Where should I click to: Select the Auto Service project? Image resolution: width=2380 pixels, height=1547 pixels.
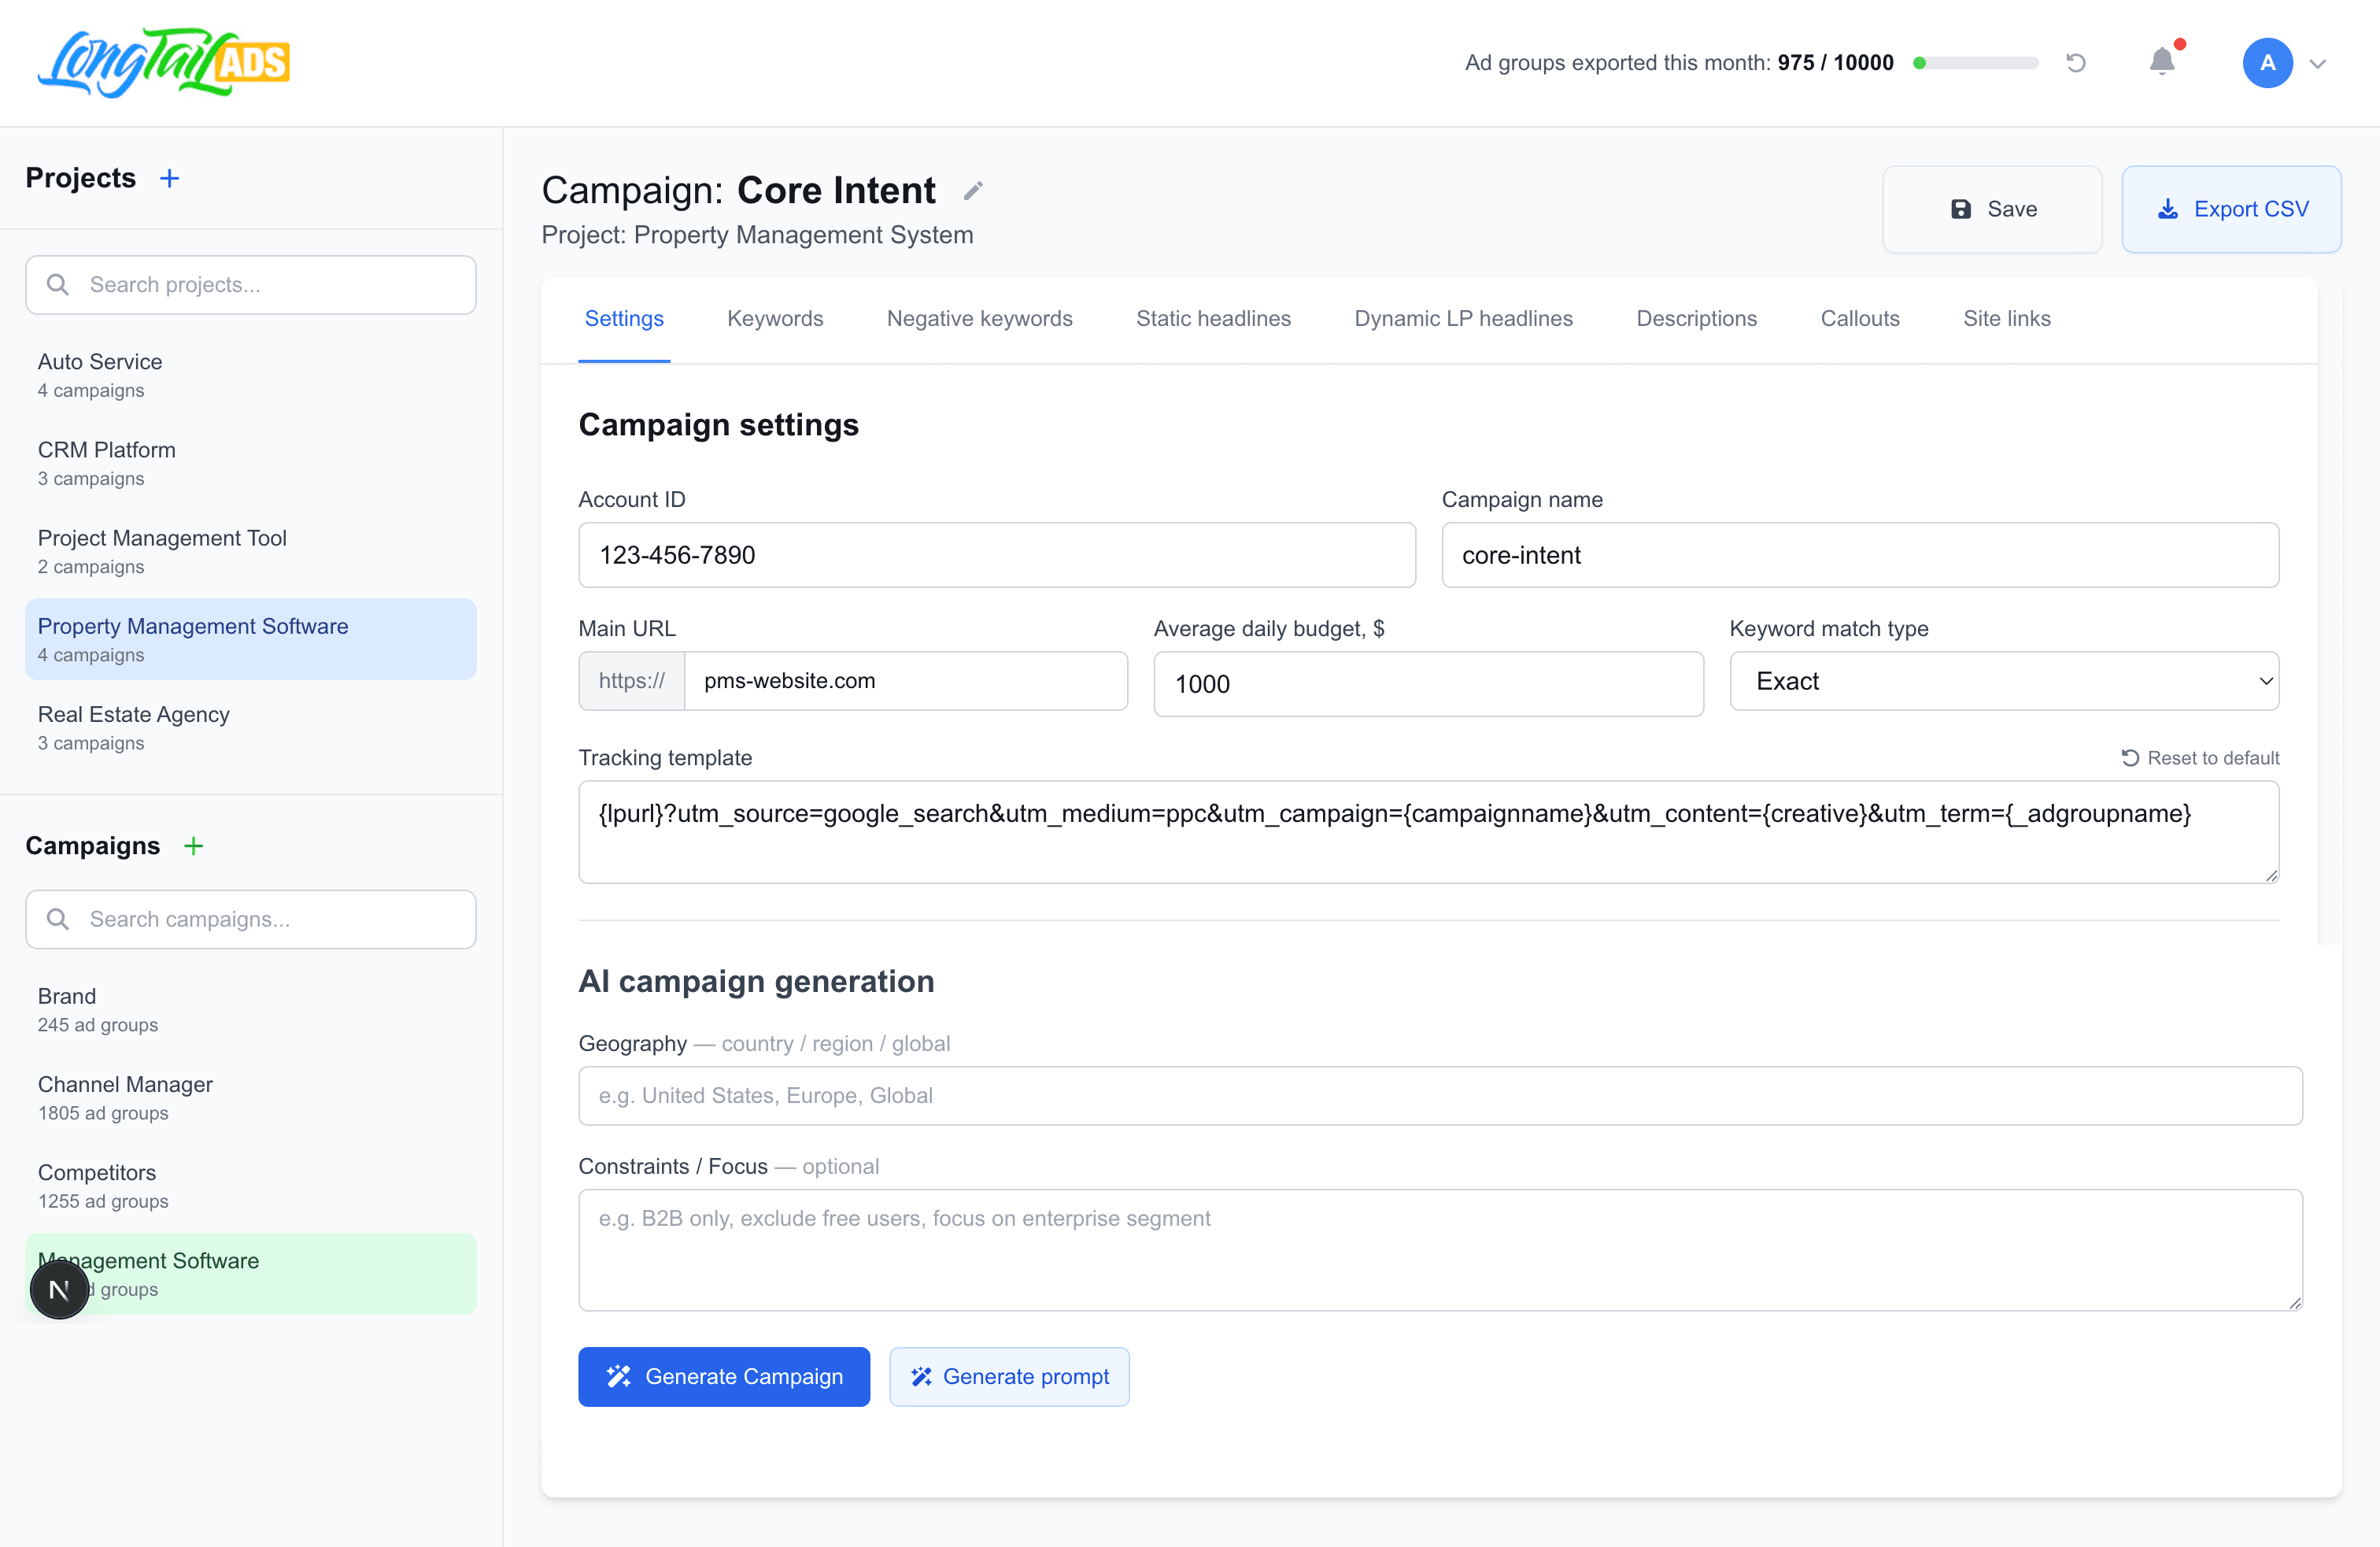pos(250,375)
